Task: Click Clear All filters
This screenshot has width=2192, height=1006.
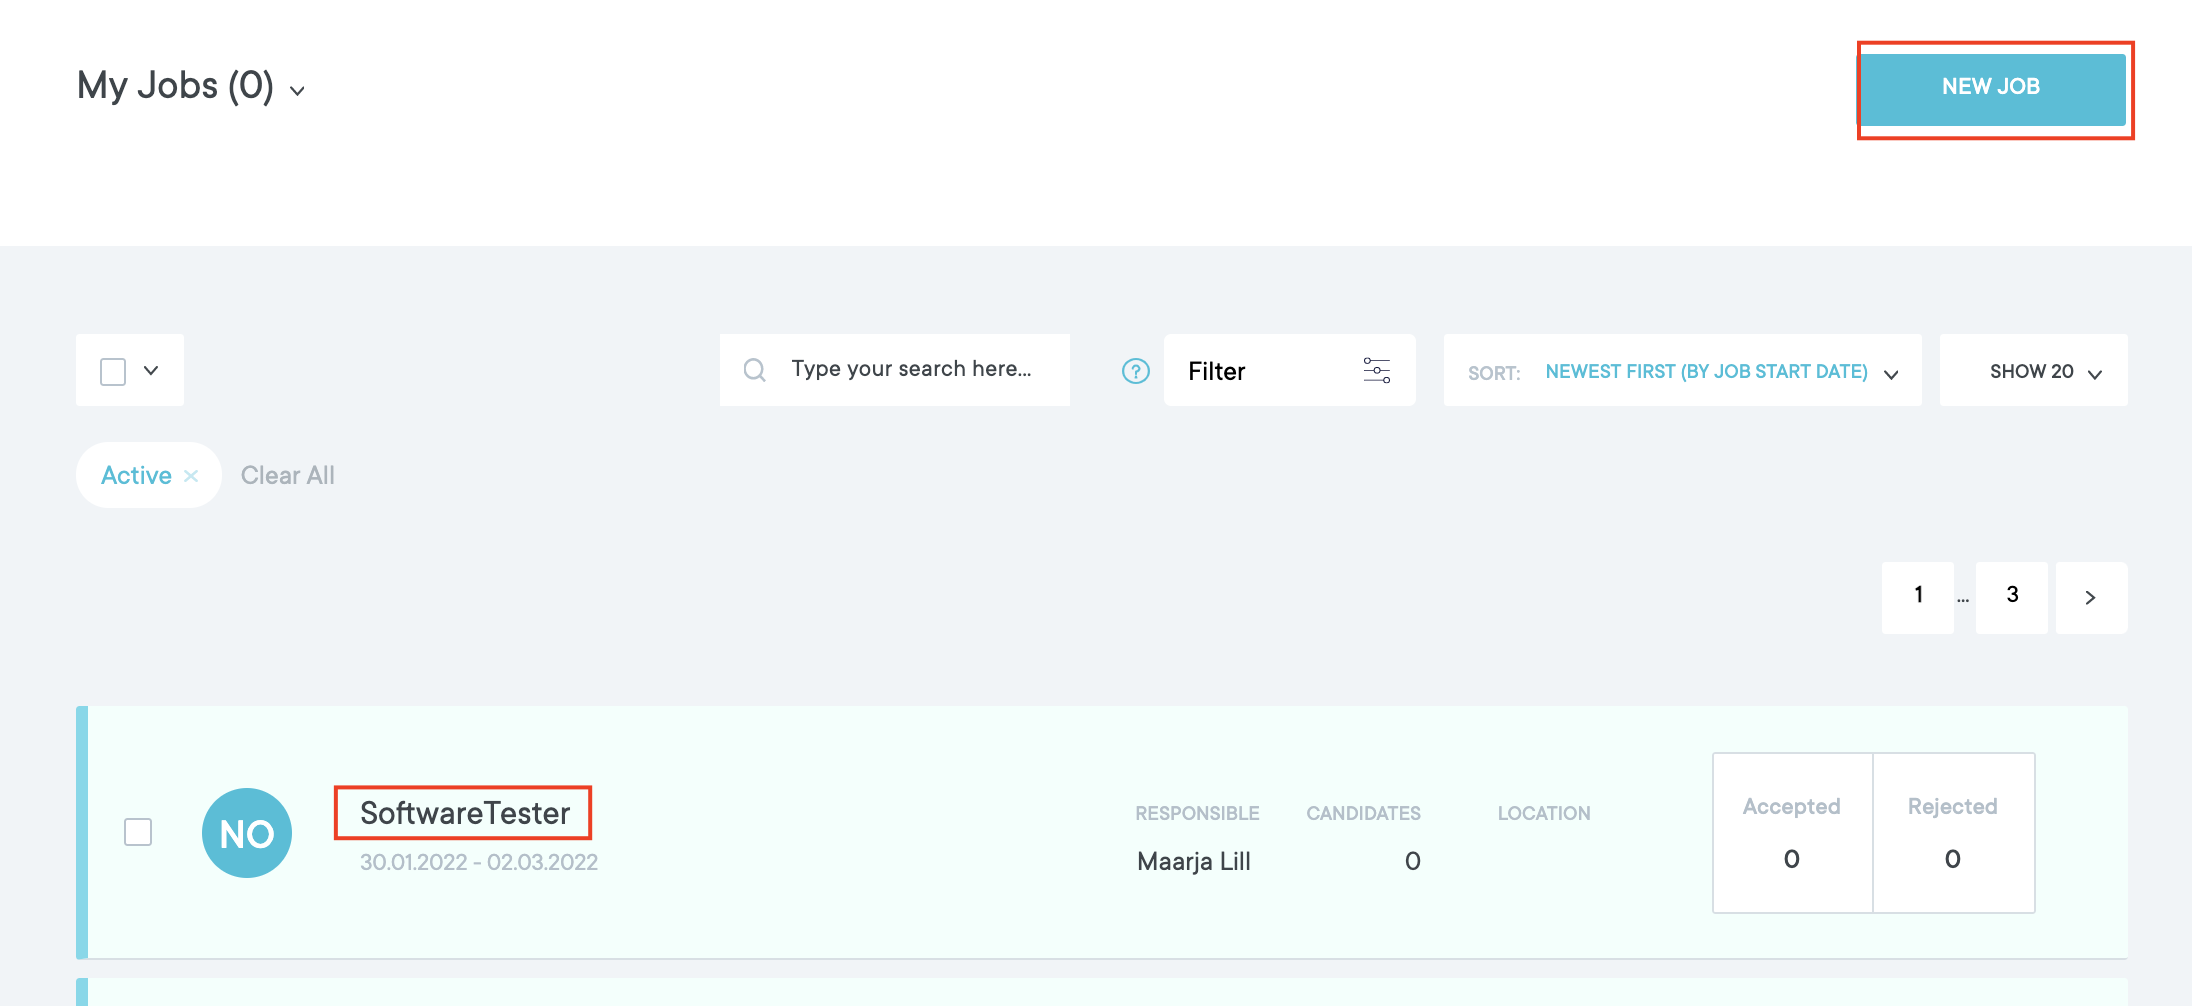Action: coord(288,476)
